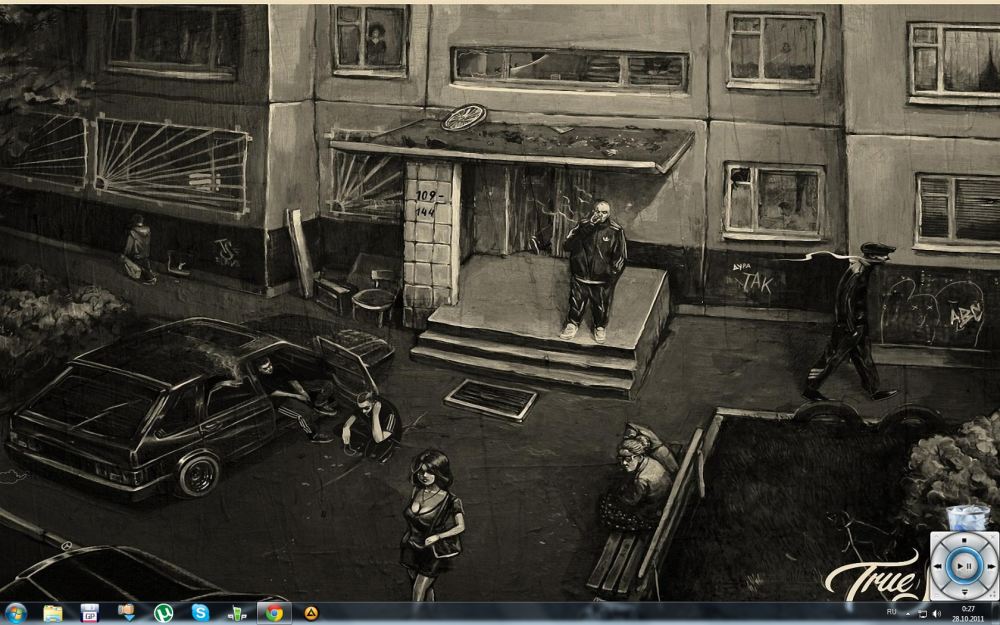
Task: Open Windows Explorer from the taskbar
Action: click(x=53, y=614)
